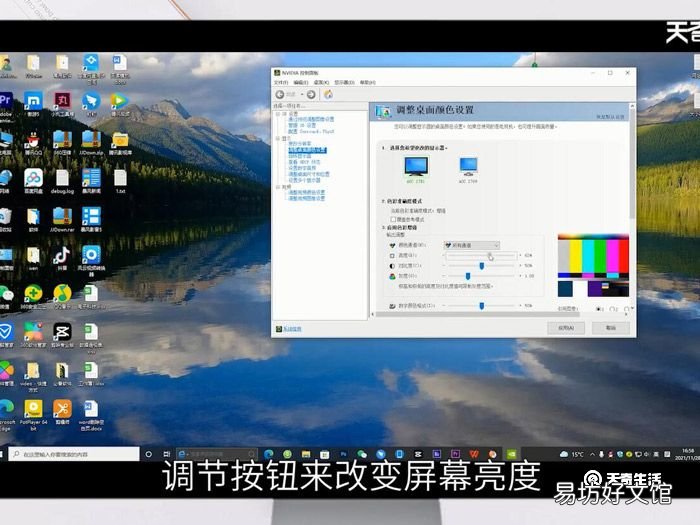The width and height of the screenshot is (700, 525).
Task: Click the contrast (对比度) slider handle
Action: coord(482,266)
